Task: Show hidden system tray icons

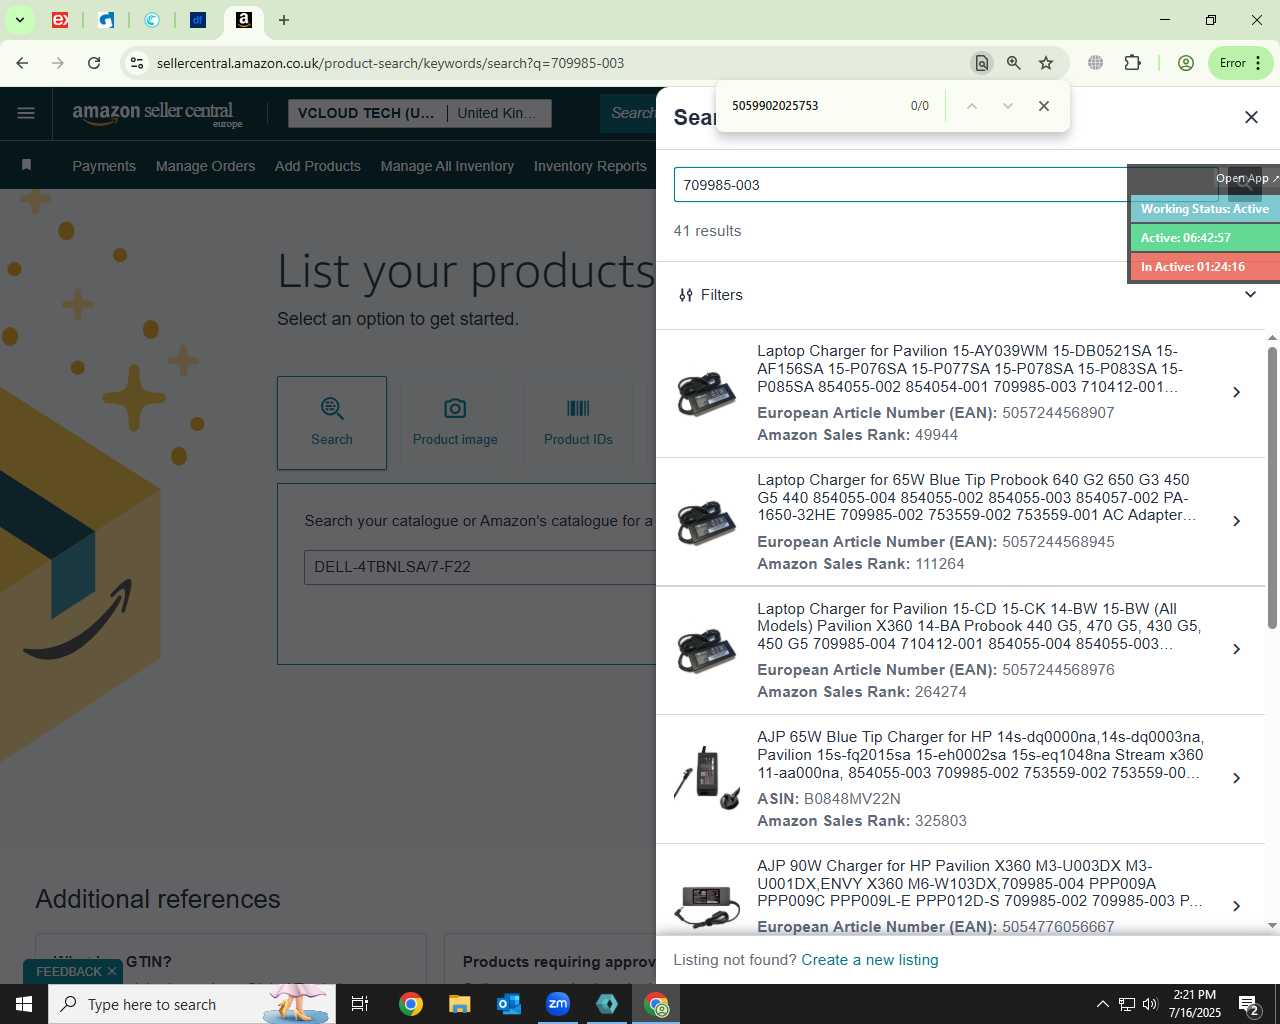Action: tap(1102, 1004)
